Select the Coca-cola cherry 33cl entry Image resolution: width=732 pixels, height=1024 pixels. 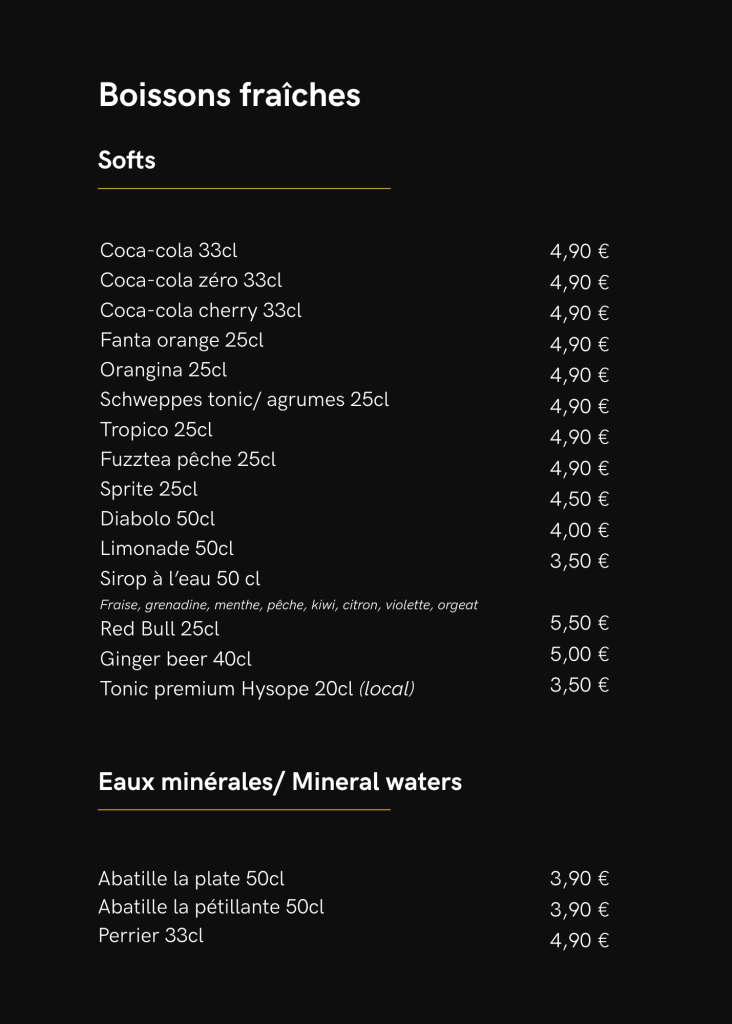200,310
